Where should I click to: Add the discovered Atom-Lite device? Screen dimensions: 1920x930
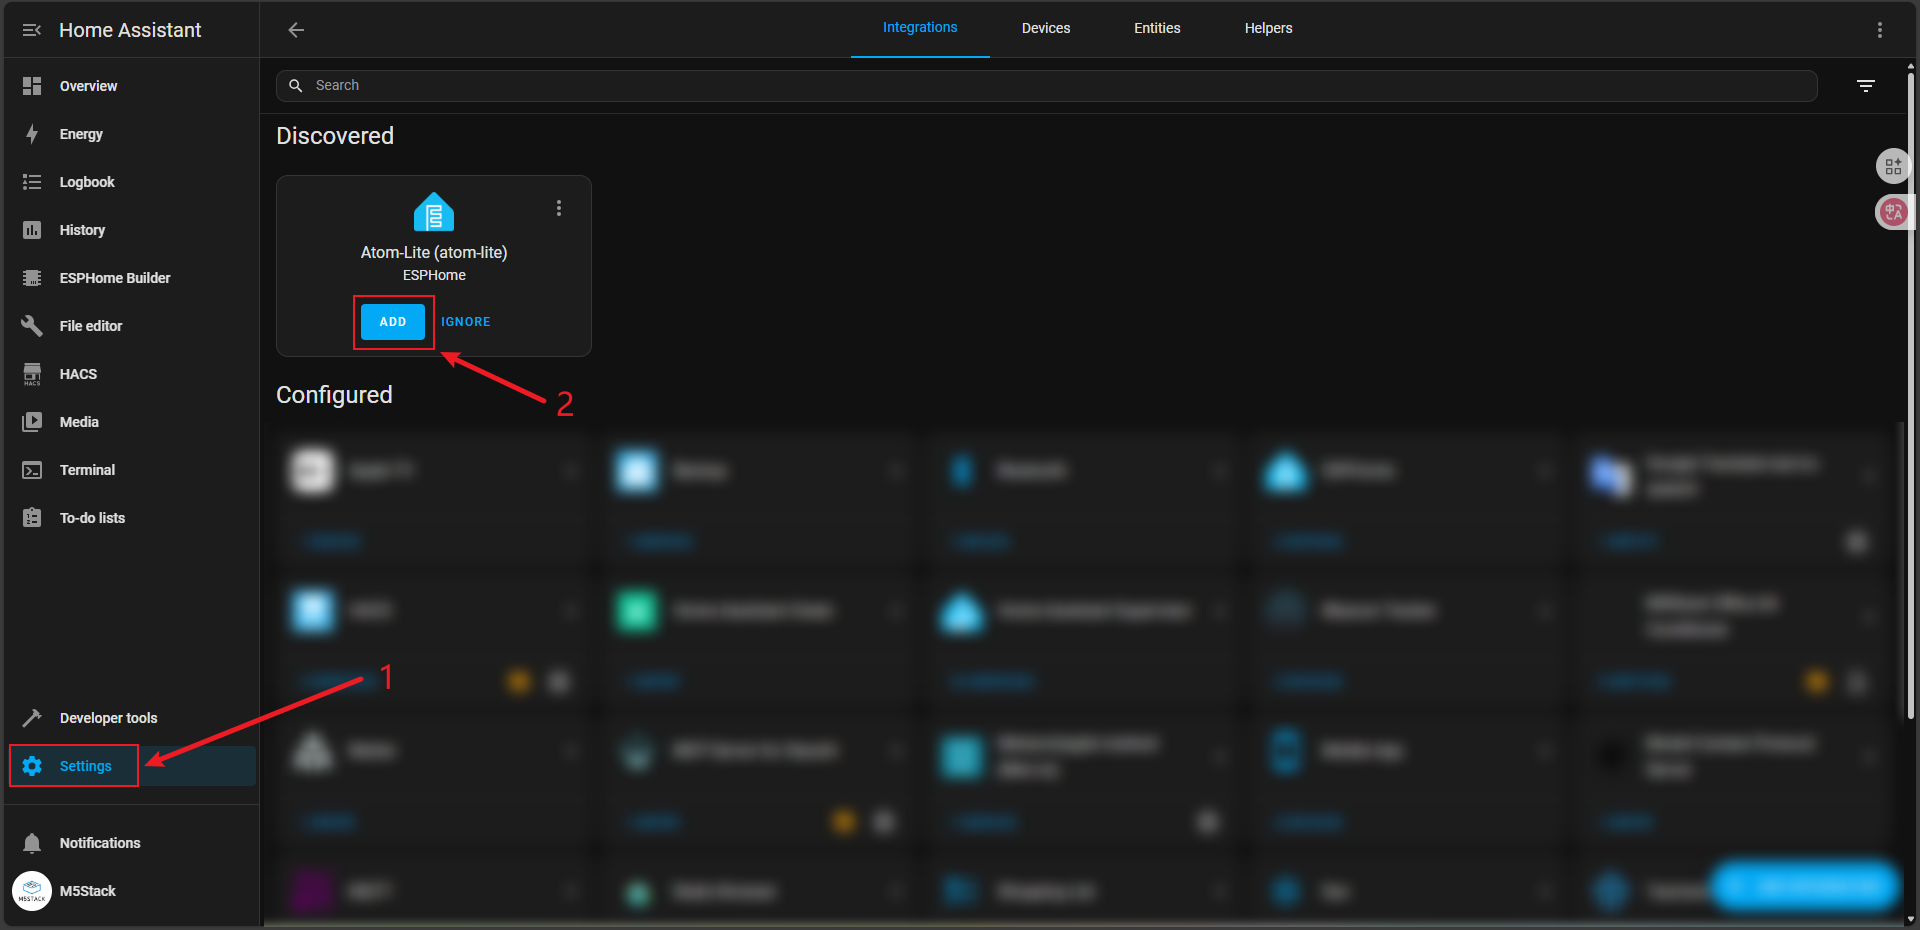393,322
